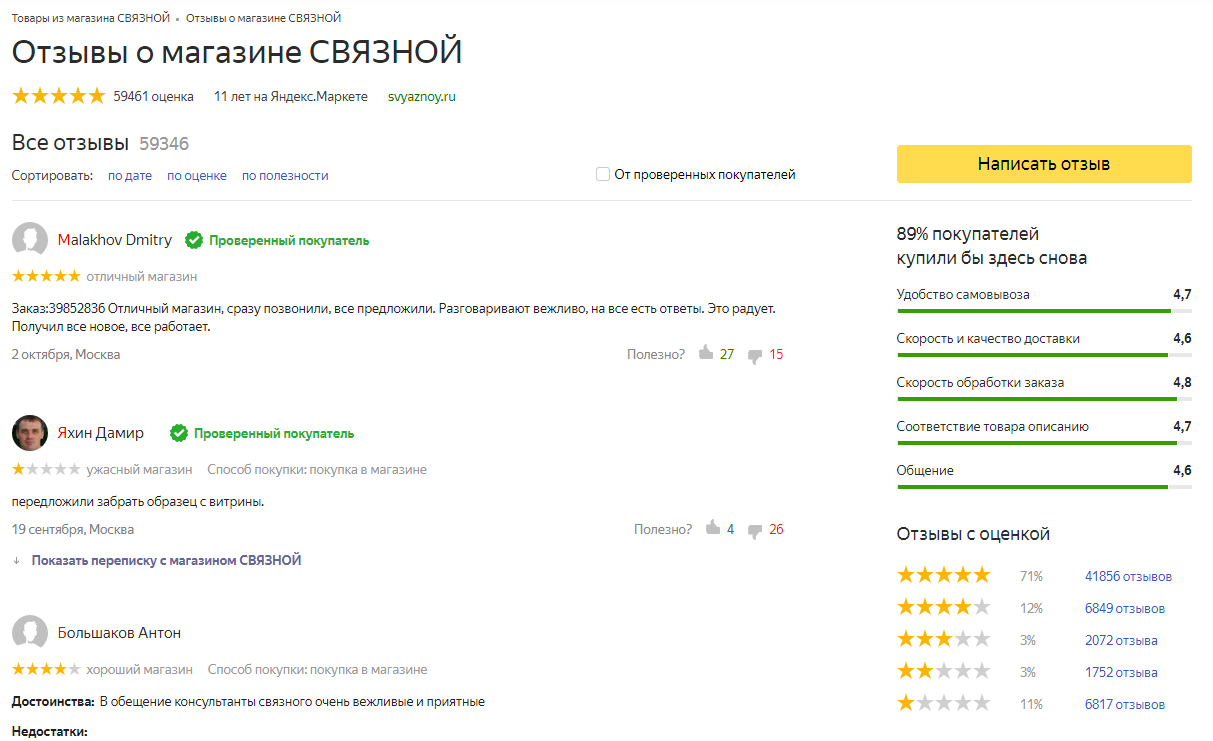Open breadcrumb 'Товары из магазина СВЯЗНОЙ'
This screenshot has width=1213, height=741.
[x=90, y=19]
